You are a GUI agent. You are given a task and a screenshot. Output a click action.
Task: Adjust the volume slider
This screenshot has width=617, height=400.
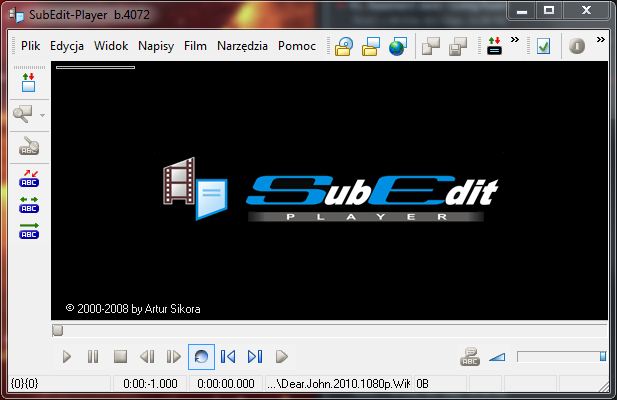[562, 357]
